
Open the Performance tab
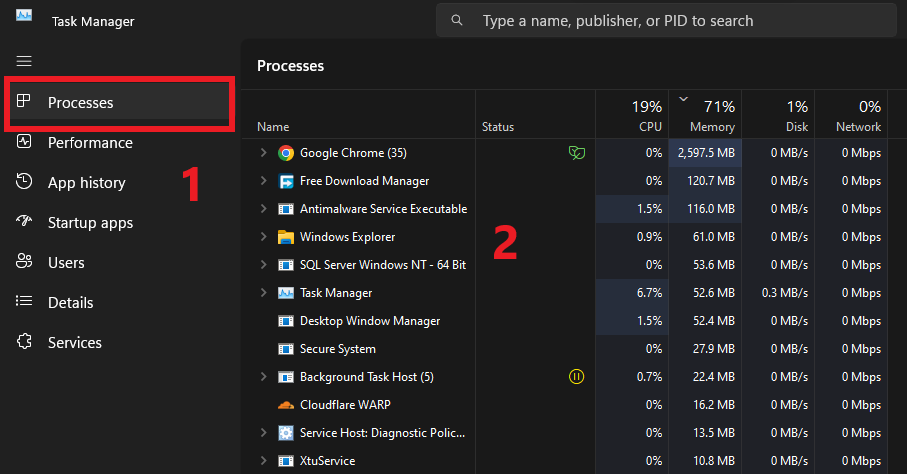(x=90, y=143)
